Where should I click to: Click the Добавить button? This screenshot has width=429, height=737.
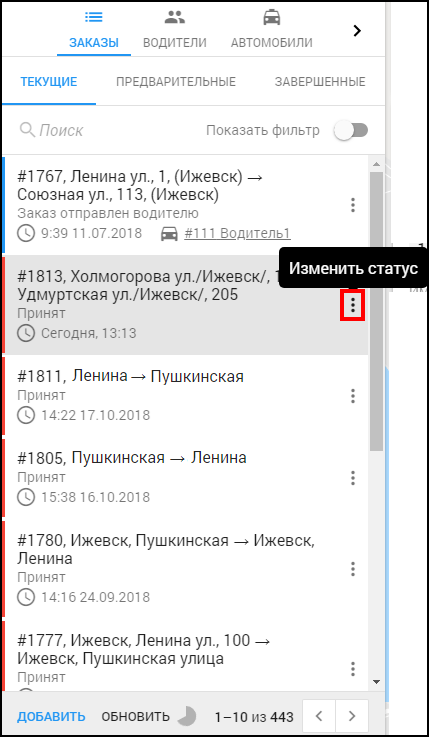[52, 717]
